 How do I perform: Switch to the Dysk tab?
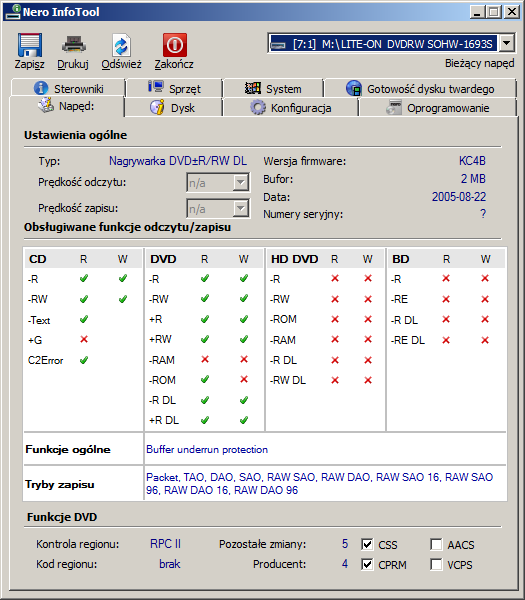[x=173, y=108]
